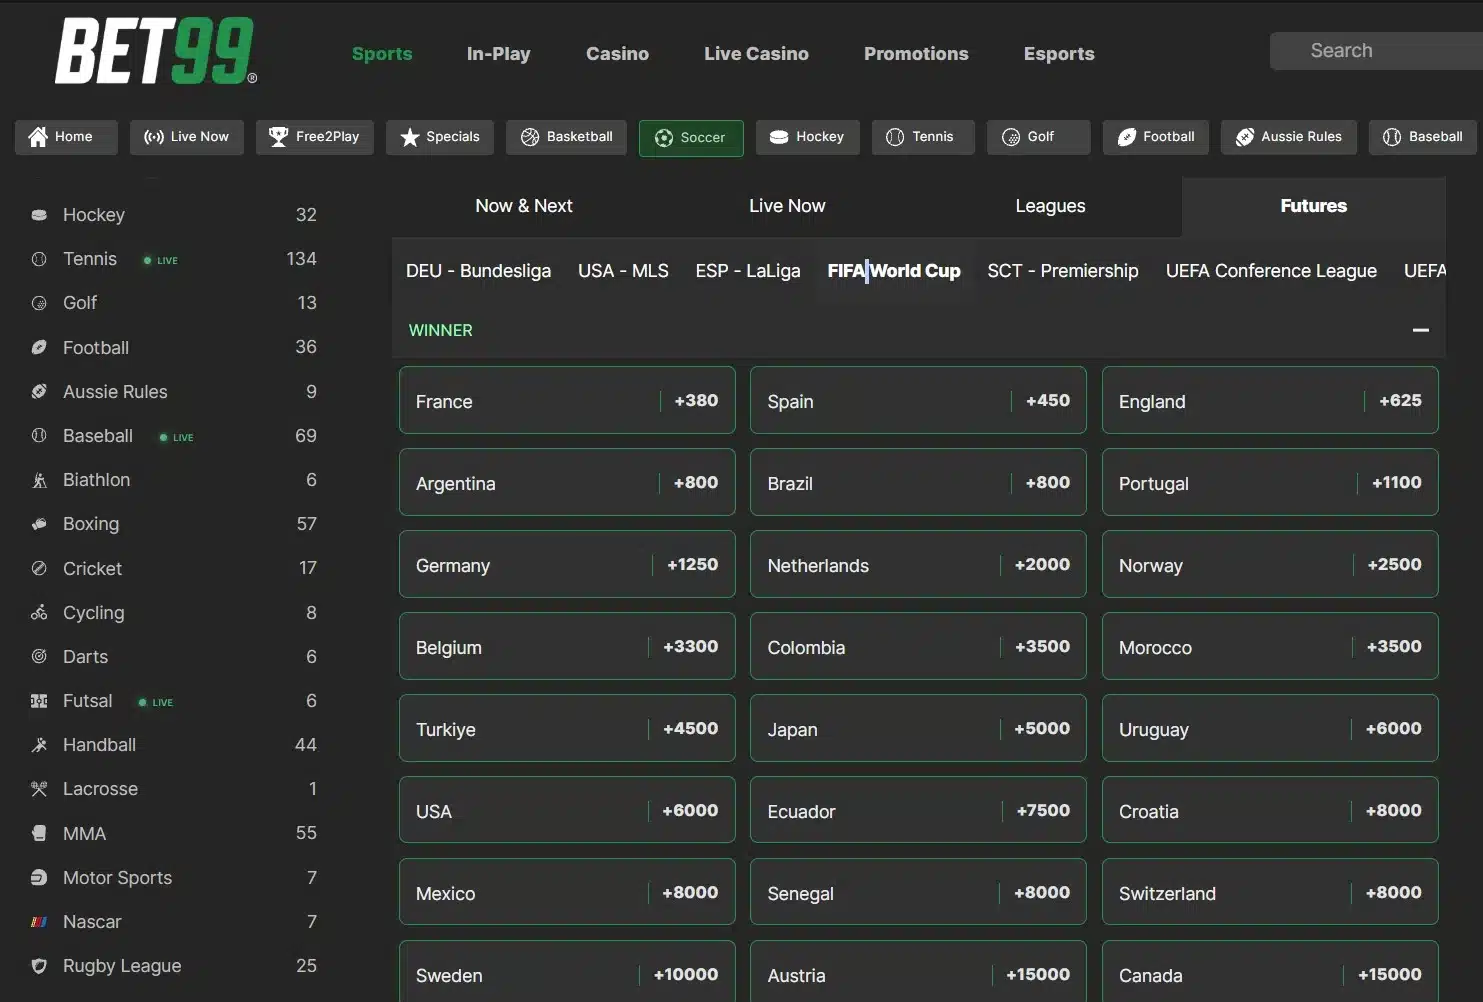Switch to the Now & Next tab
Screen dimensions: 1483x1002
(524, 206)
